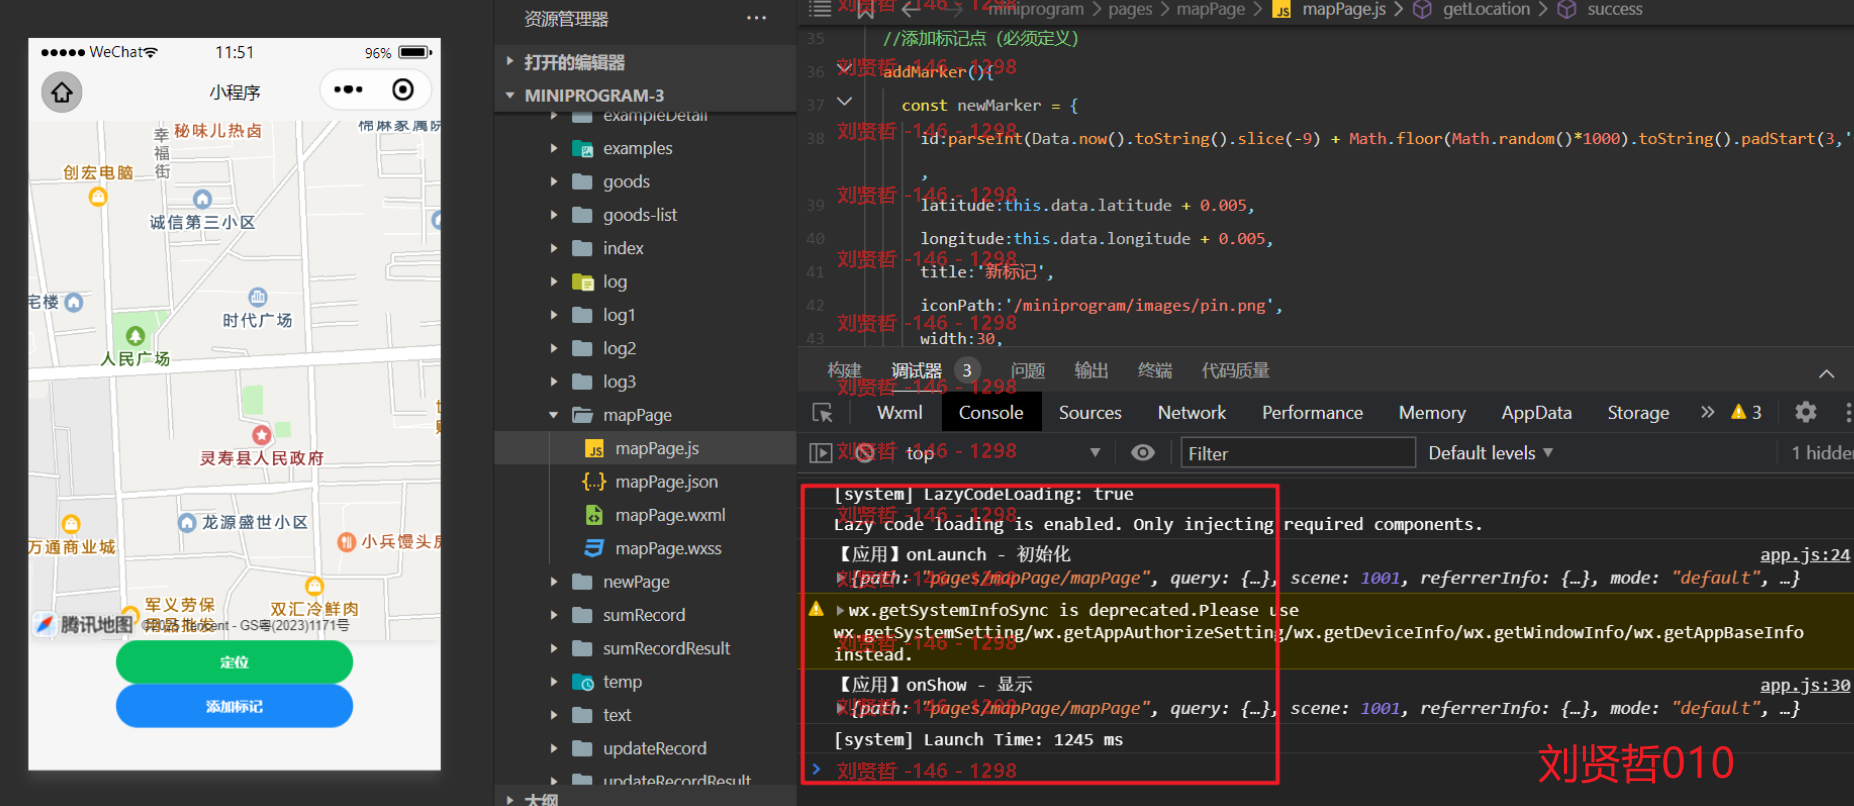Tap the green 定位 button

click(234, 662)
